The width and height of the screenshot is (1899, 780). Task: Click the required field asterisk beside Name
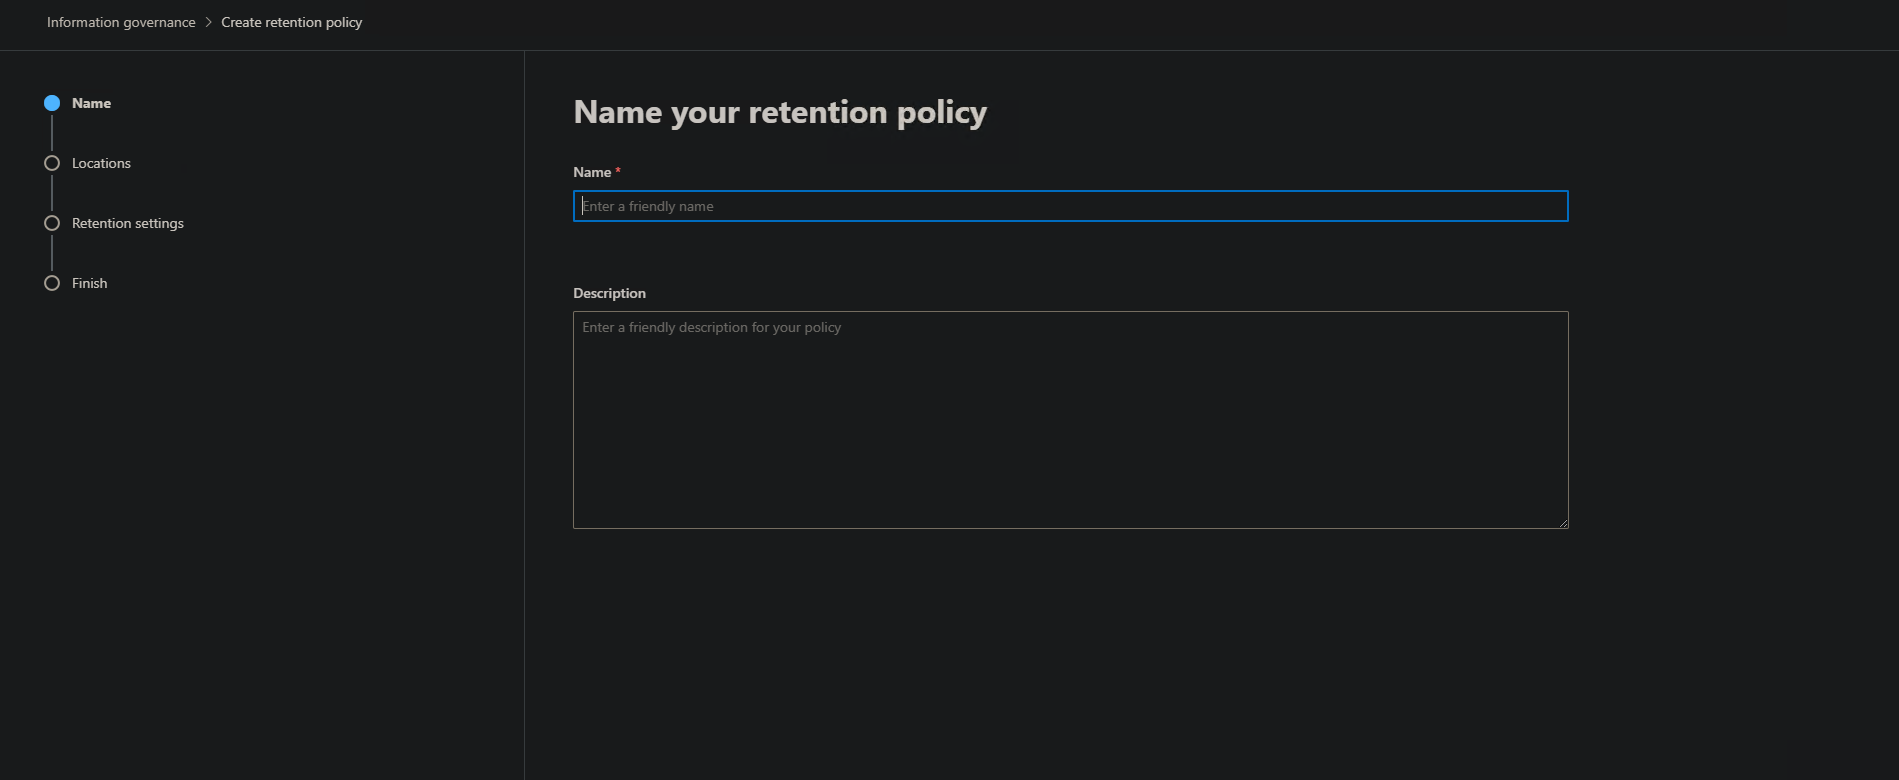point(618,170)
